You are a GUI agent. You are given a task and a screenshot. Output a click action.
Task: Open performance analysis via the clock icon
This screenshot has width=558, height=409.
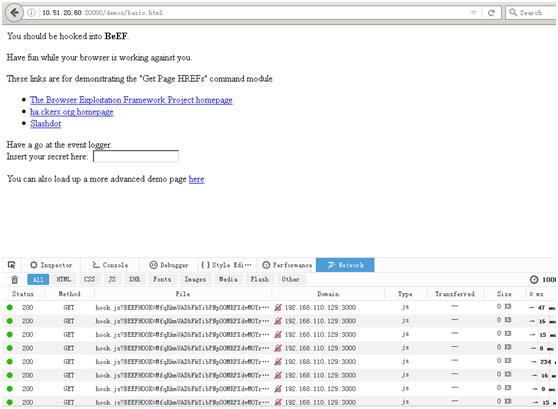click(534, 280)
